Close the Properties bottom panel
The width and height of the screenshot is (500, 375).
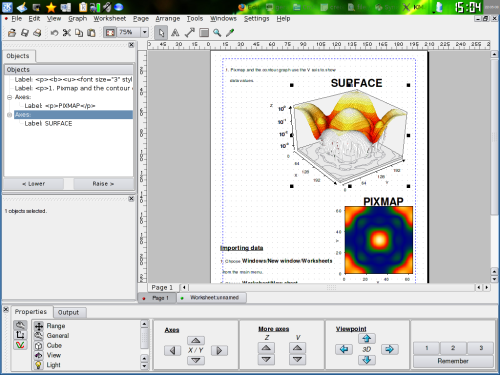coord(6,310)
